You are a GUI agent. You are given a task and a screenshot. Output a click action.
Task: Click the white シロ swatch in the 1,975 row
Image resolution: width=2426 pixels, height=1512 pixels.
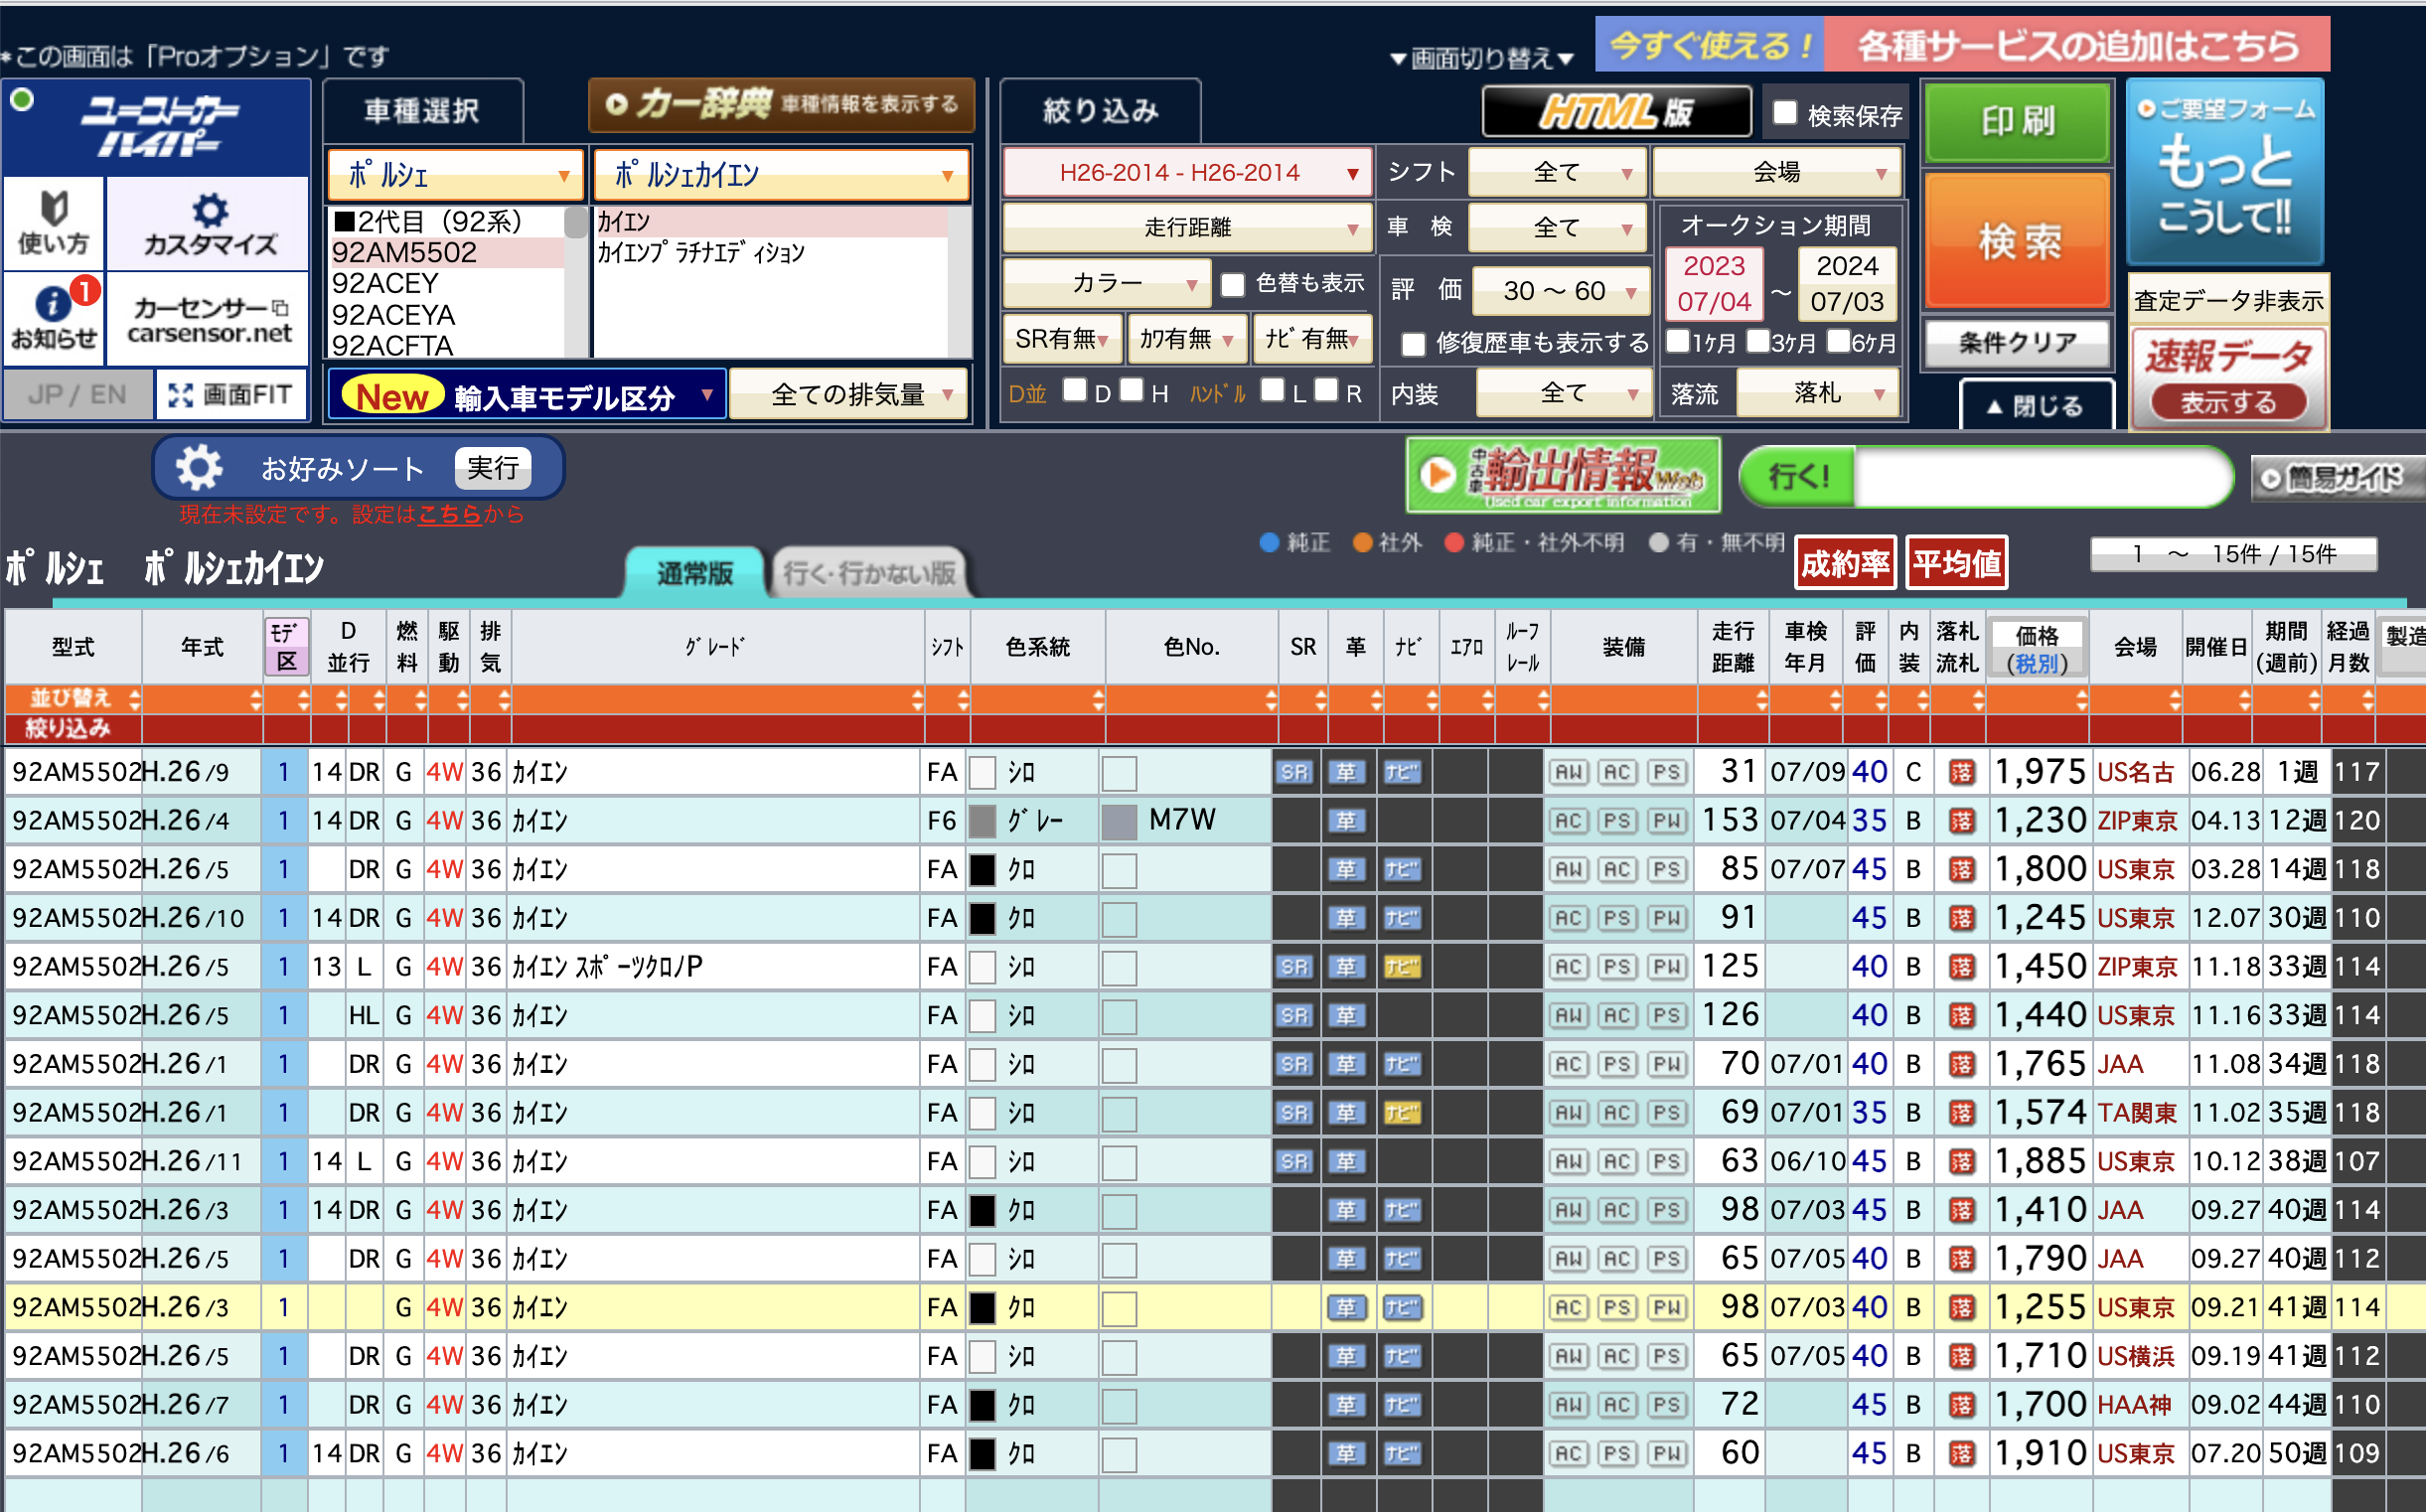983,772
